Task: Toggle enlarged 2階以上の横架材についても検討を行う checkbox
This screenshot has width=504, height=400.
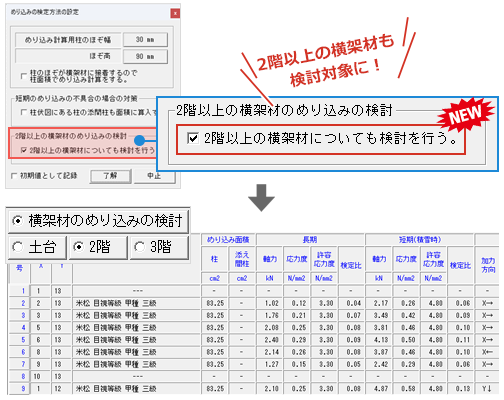Action: [x=193, y=138]
